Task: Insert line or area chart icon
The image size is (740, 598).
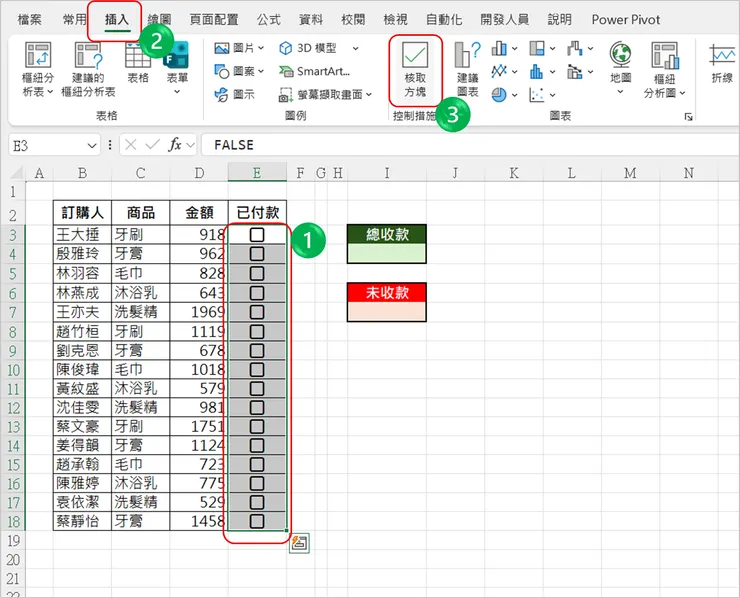Action: (498, 72)
